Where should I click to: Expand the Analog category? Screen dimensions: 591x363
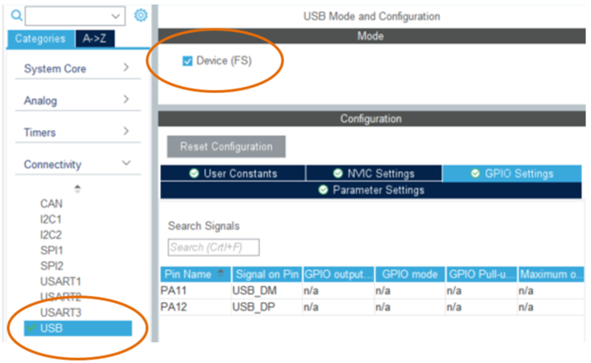click(x=78, y=101)
